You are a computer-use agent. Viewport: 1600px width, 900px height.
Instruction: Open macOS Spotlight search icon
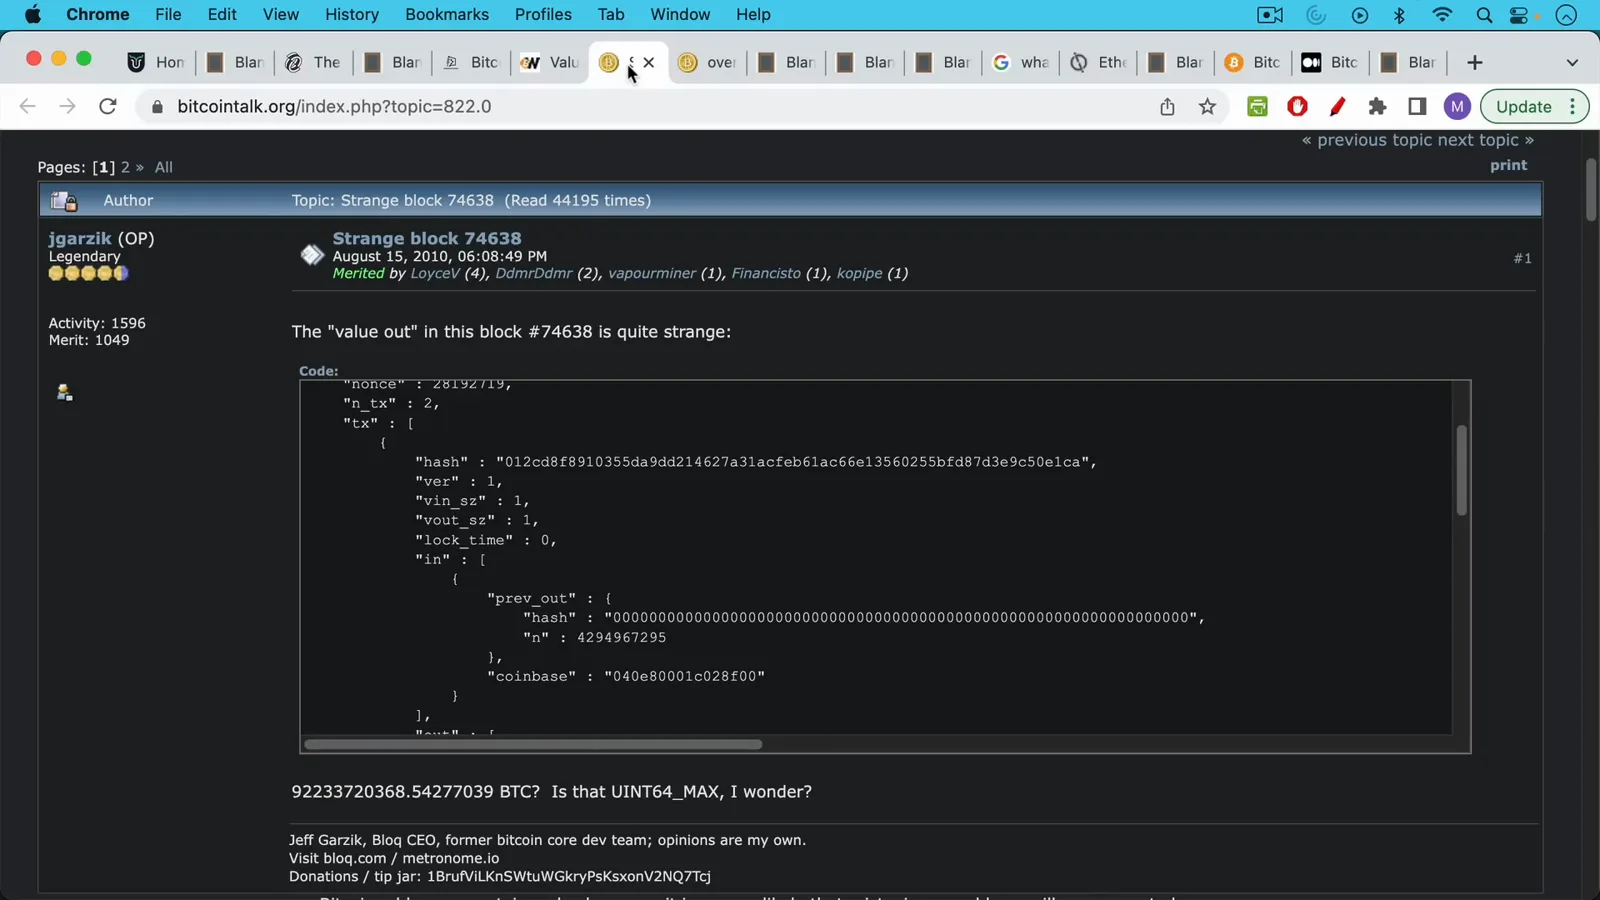[x=1484, y=15]
